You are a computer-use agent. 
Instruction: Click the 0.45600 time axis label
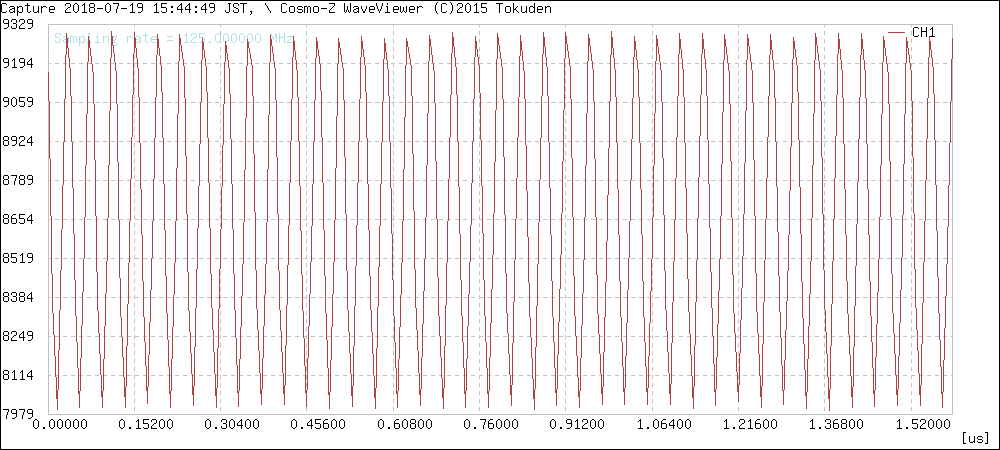point(318,425)
